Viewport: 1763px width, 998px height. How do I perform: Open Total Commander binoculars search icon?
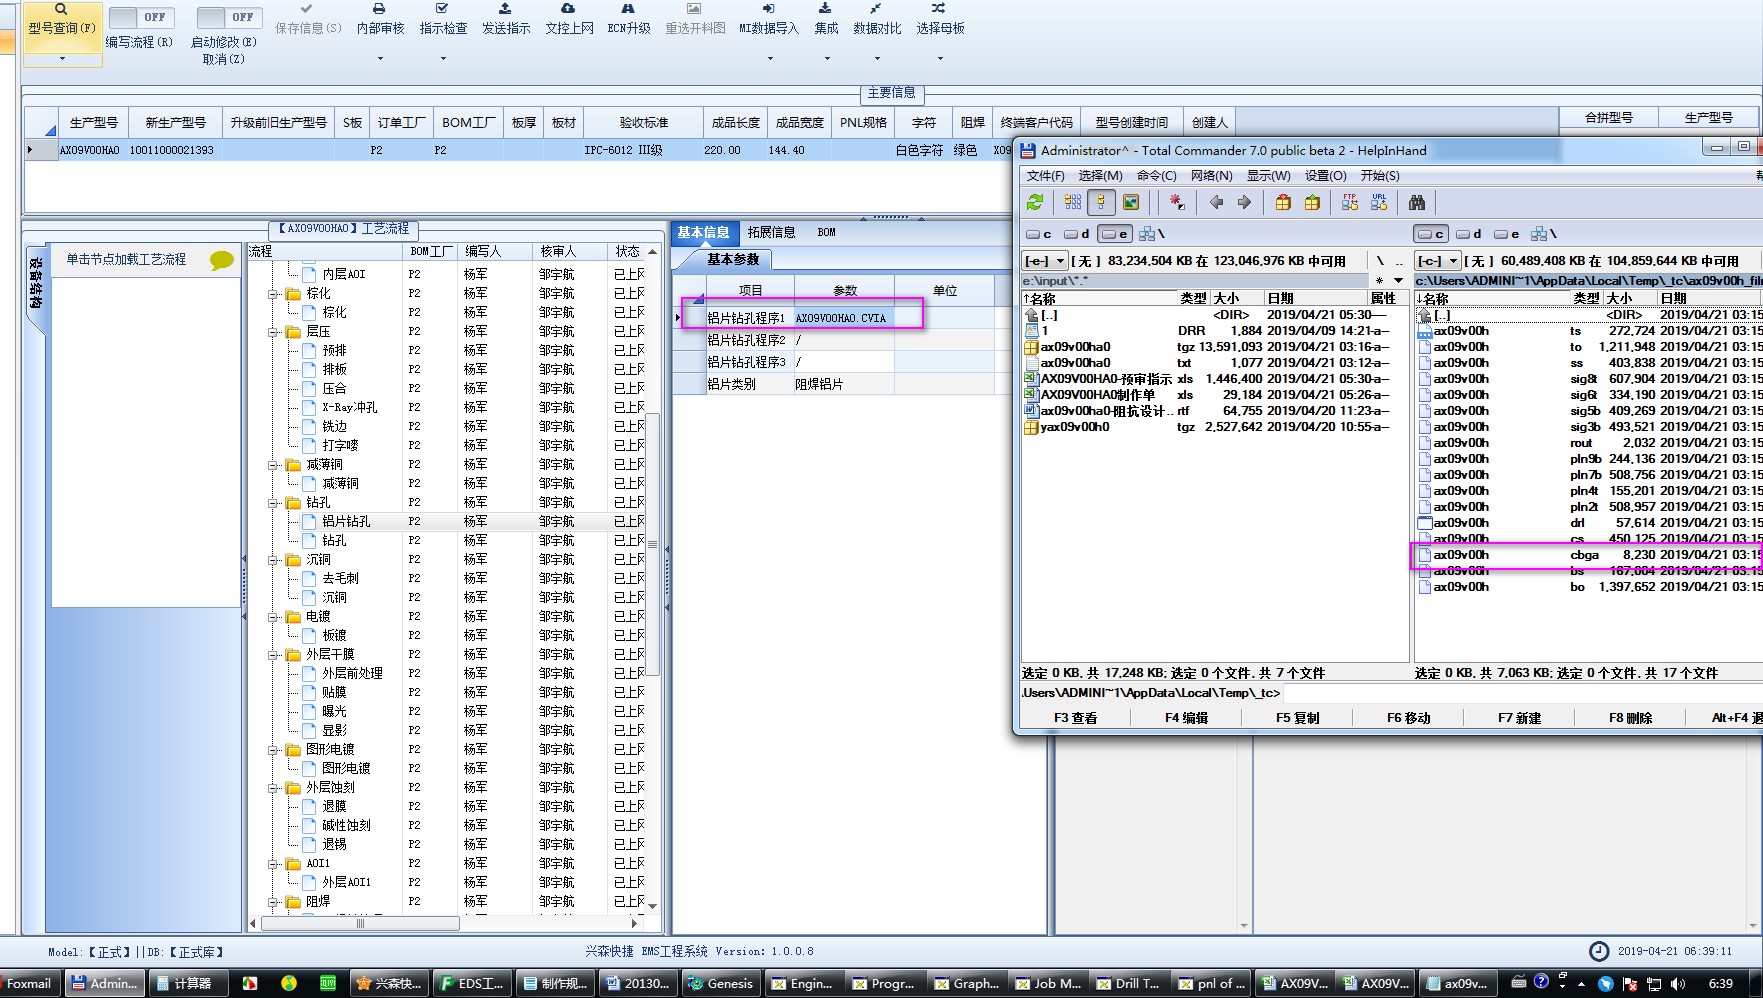coord(1417,202)
